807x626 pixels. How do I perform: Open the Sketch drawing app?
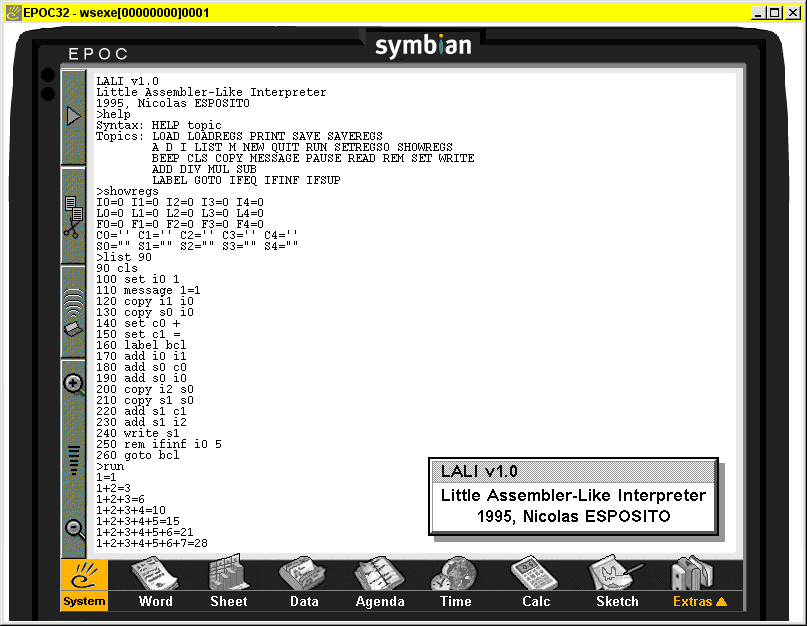(617, 585)
